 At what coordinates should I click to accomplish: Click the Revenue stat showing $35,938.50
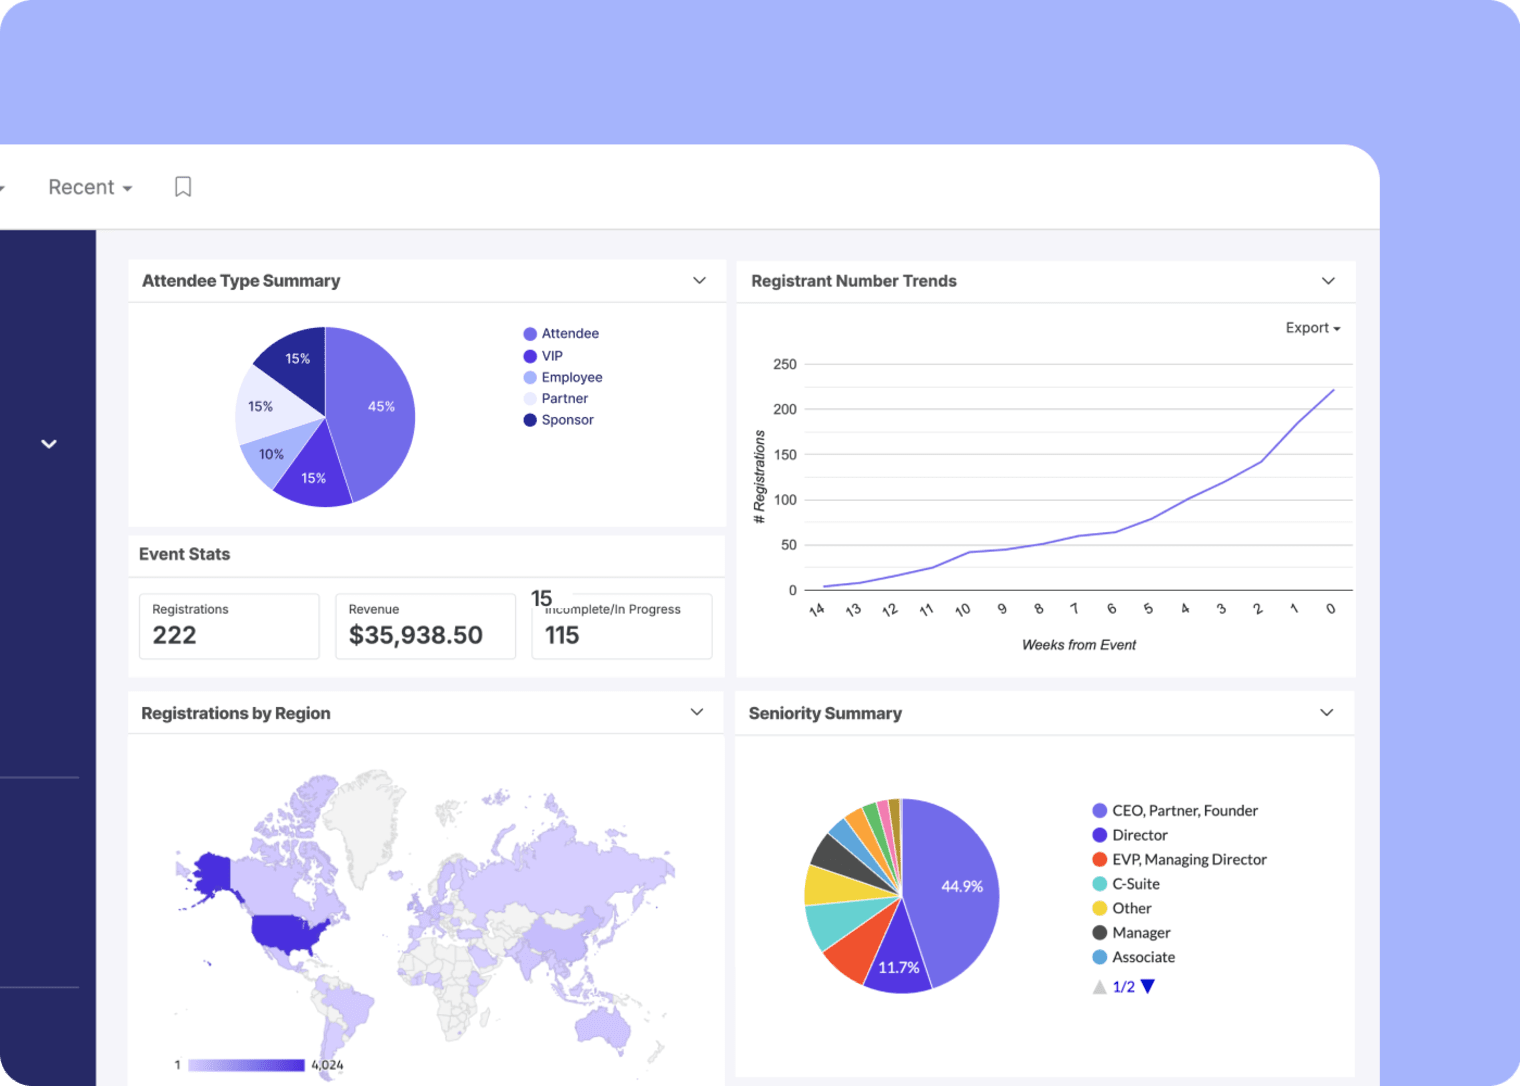[x=425, y=626]
